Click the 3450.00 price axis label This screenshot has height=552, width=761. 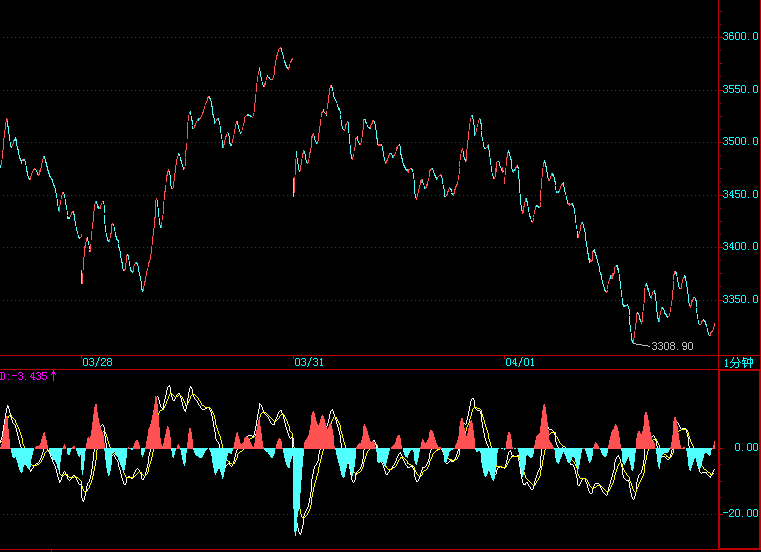741,195
